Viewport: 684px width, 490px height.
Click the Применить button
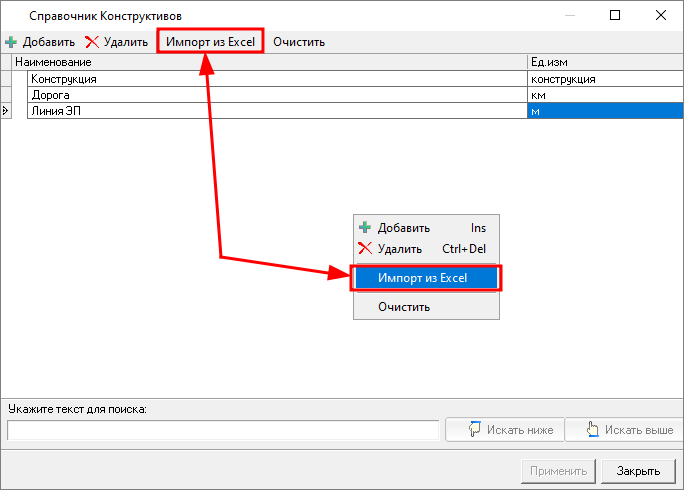[559, 471]
